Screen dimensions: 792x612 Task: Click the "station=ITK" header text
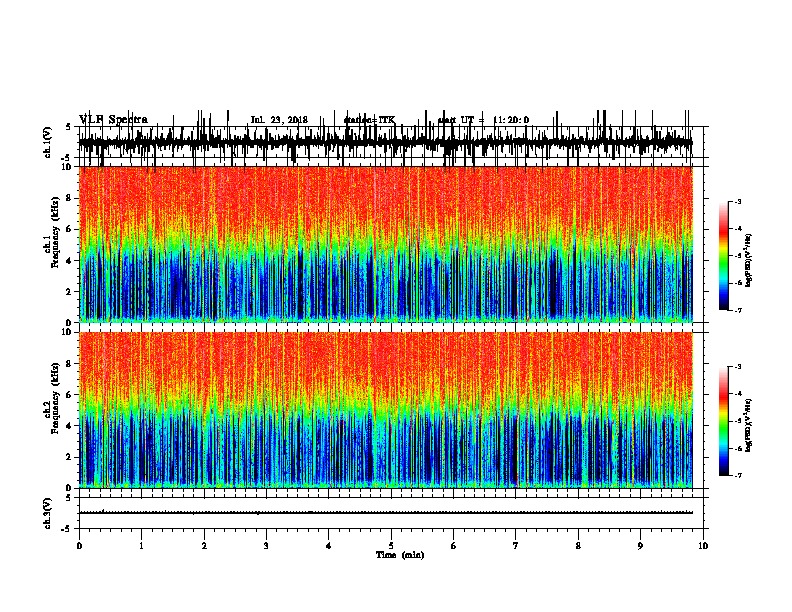click(x=369, y=120)
